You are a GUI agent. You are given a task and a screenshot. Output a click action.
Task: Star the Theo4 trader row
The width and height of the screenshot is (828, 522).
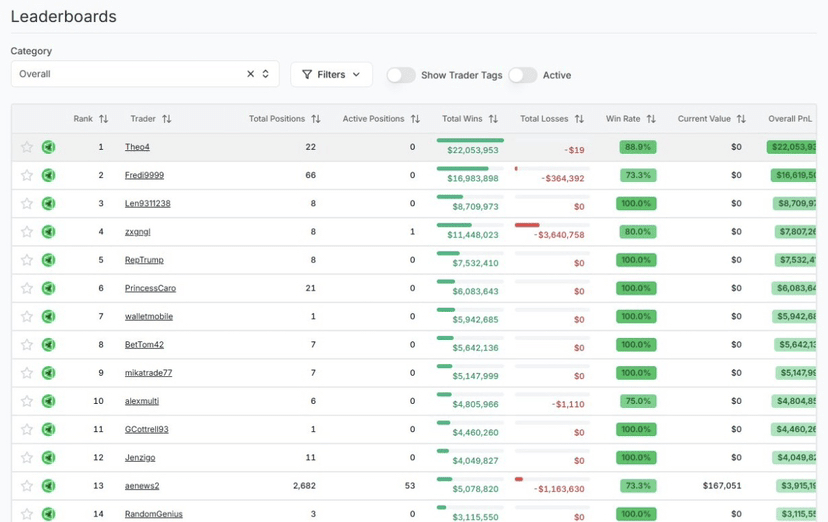click(27, 147)
